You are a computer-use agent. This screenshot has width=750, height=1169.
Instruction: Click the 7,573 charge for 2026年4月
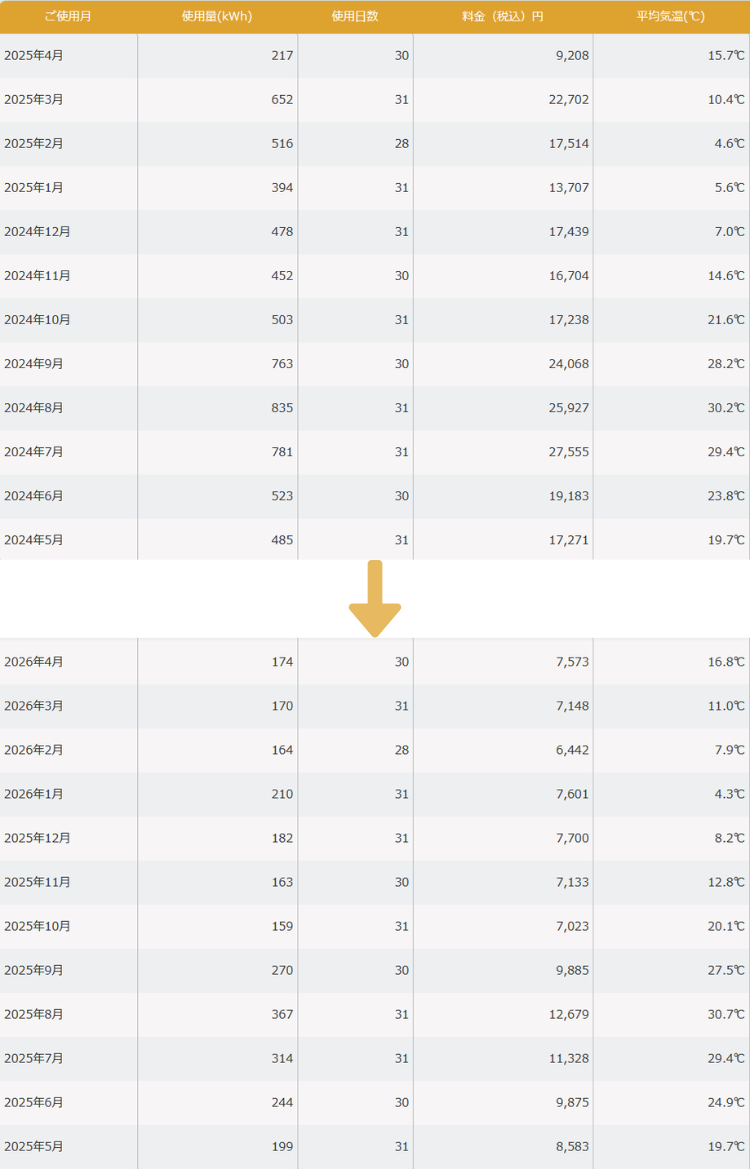click(573, 661)
